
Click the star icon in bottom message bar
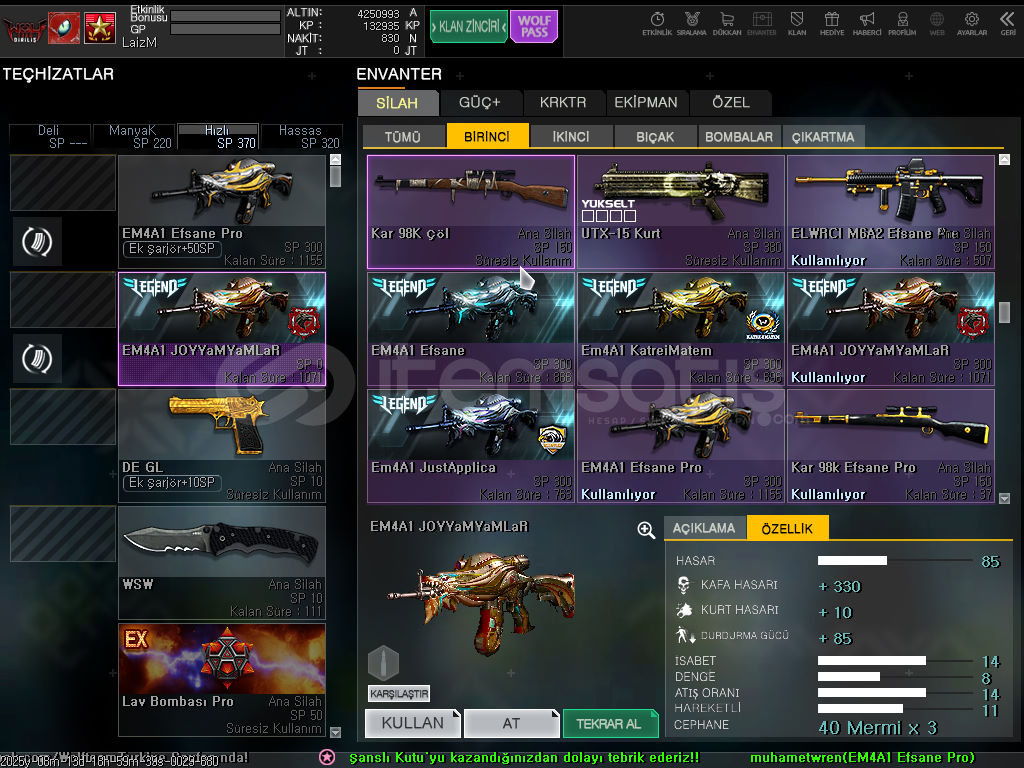pyautogui.click(x=327, y=757)
